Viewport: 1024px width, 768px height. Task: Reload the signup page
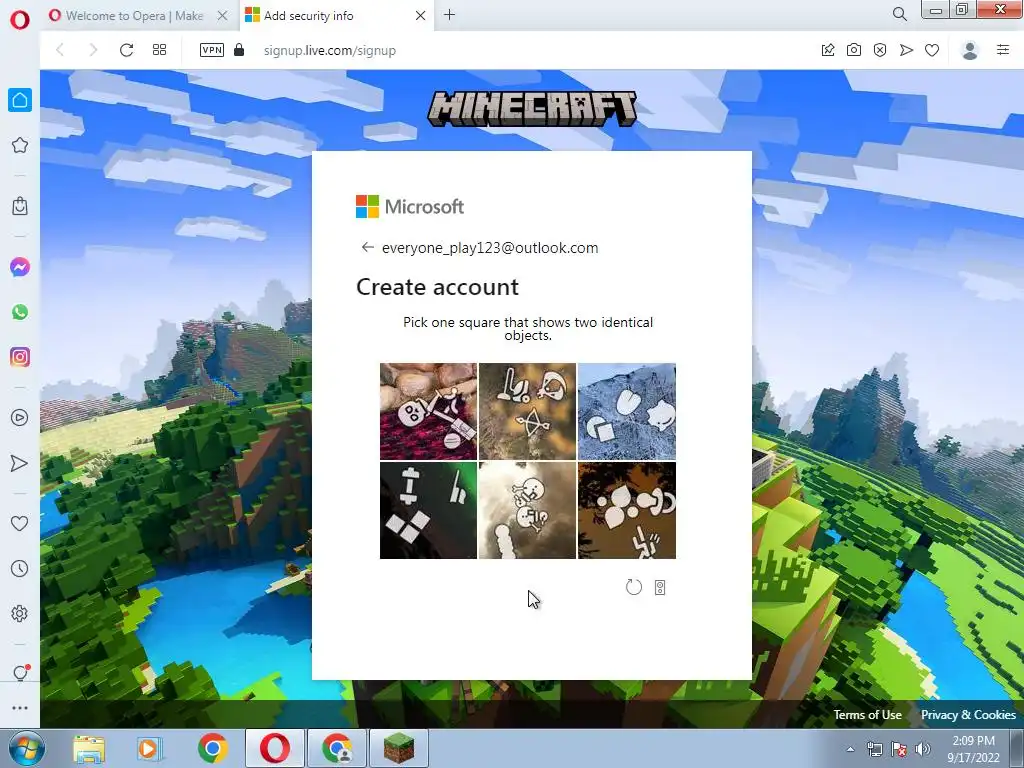click(x=127, y=50)
